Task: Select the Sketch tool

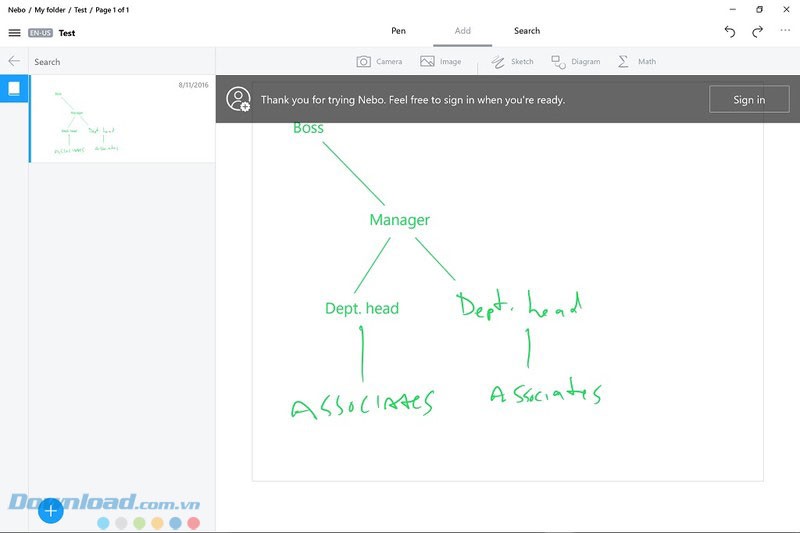Action: [498, 62]
